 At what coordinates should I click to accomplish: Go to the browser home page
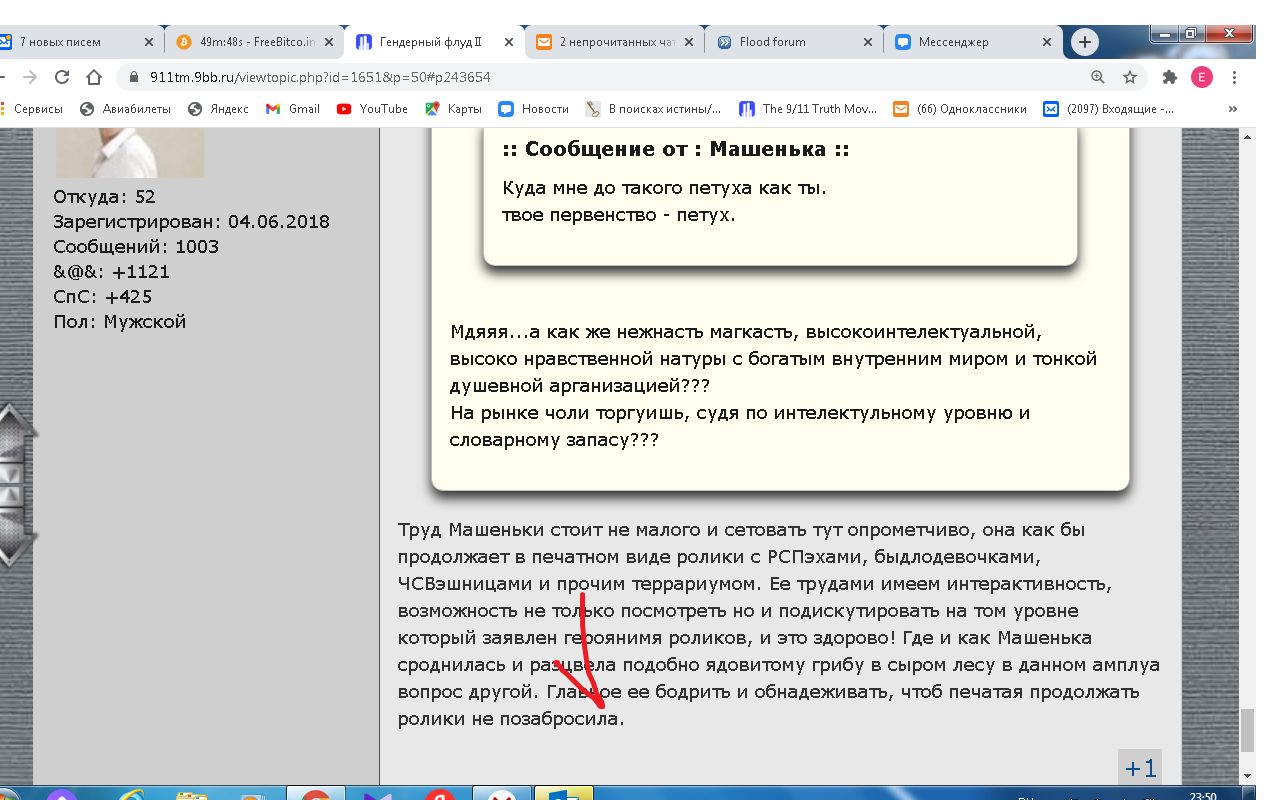94,77
